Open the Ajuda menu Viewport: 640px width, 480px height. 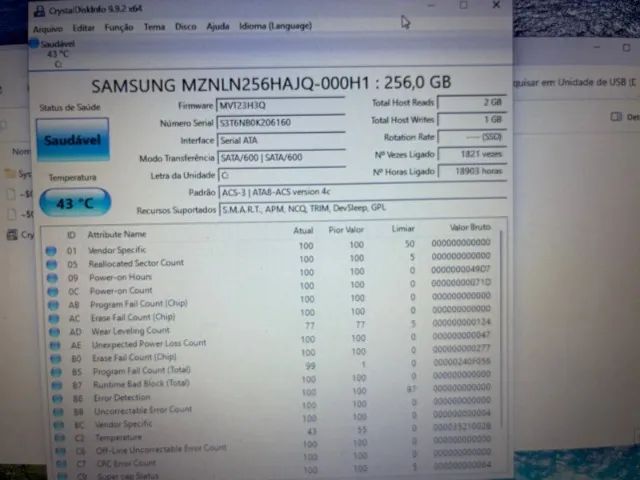pos(218,26)
